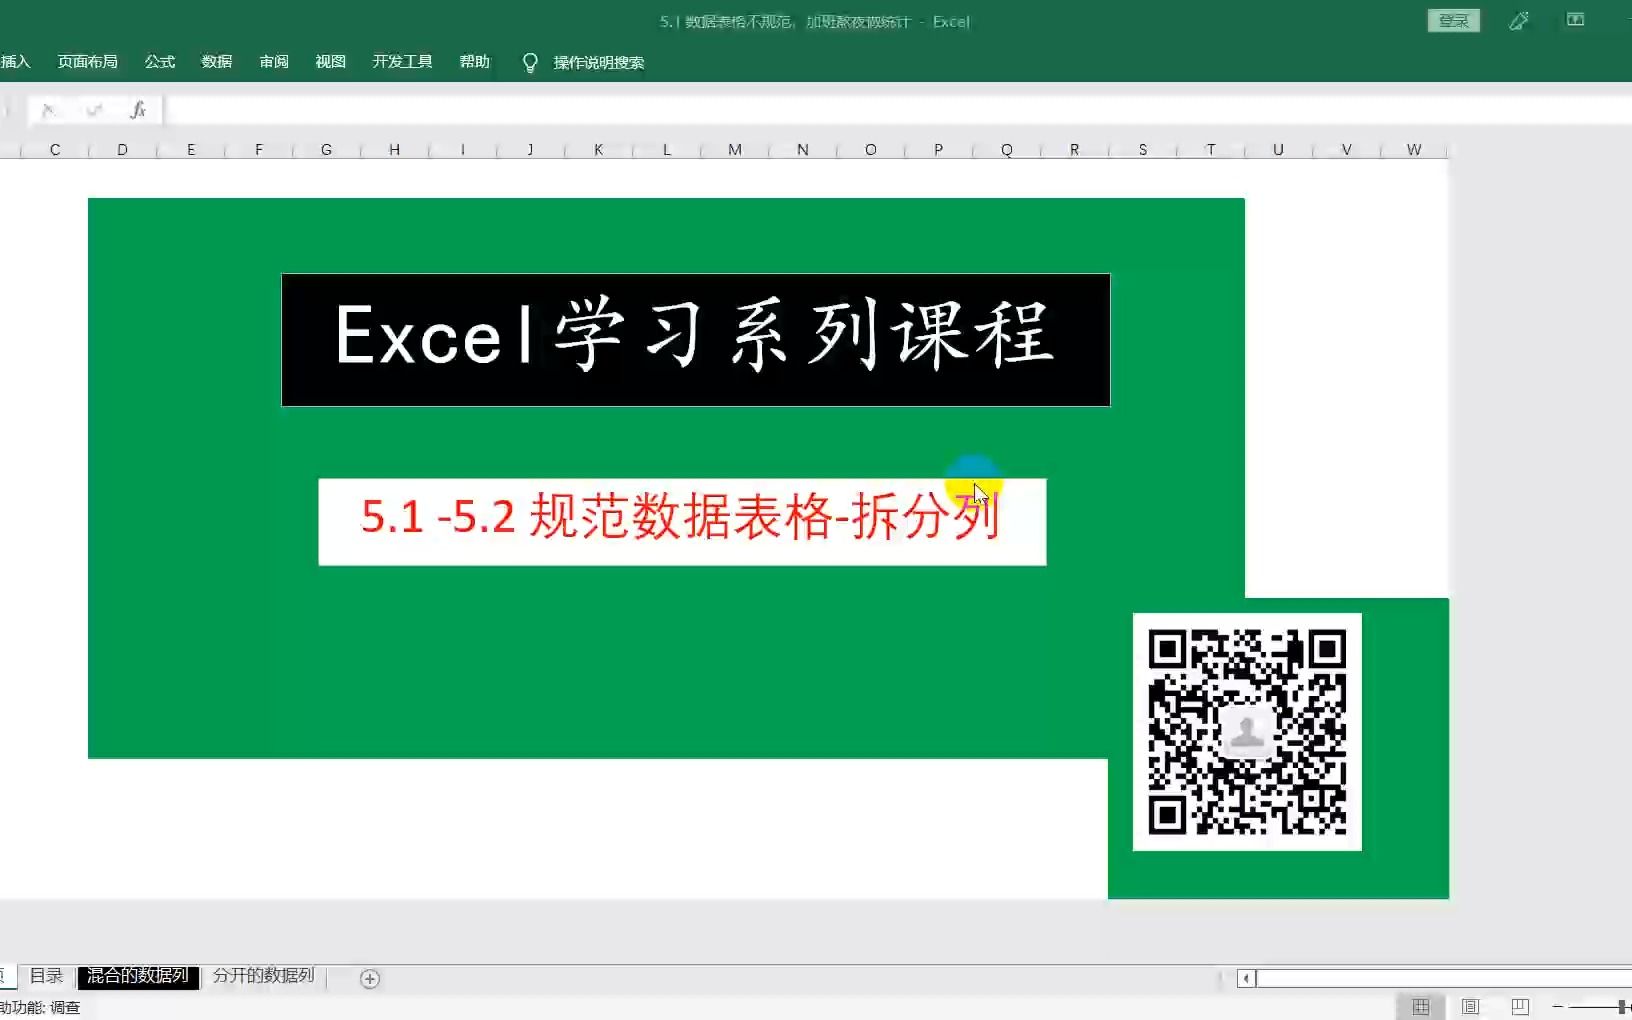
Task: Click the fx Insert Function icon
Action: coord(139,109)
